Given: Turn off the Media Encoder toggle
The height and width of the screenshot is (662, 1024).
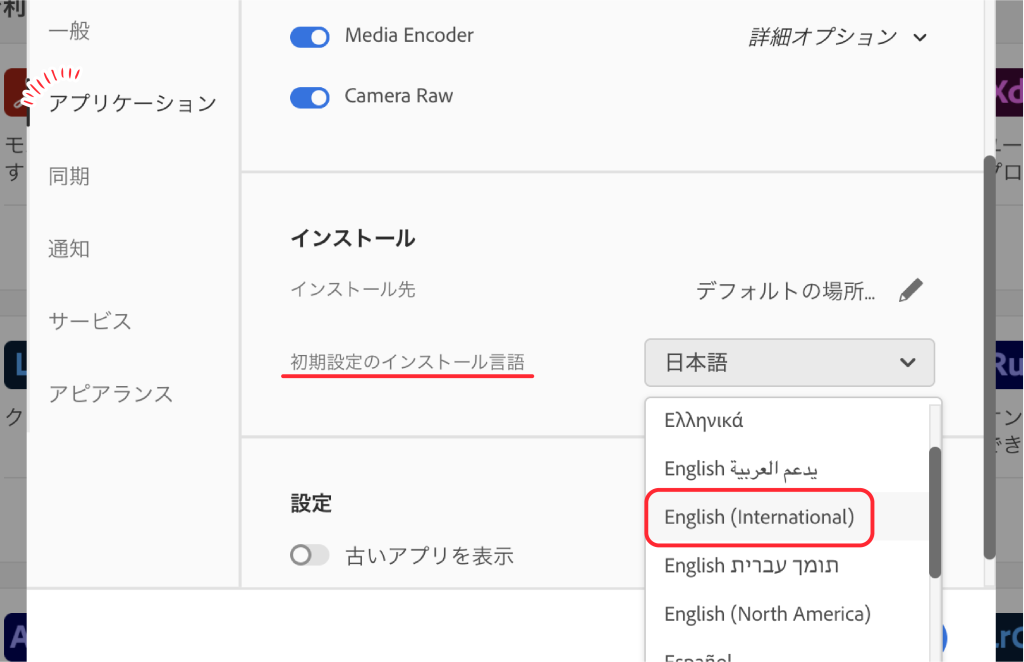Looking at the screenshot, I should (x=310, y=37).
